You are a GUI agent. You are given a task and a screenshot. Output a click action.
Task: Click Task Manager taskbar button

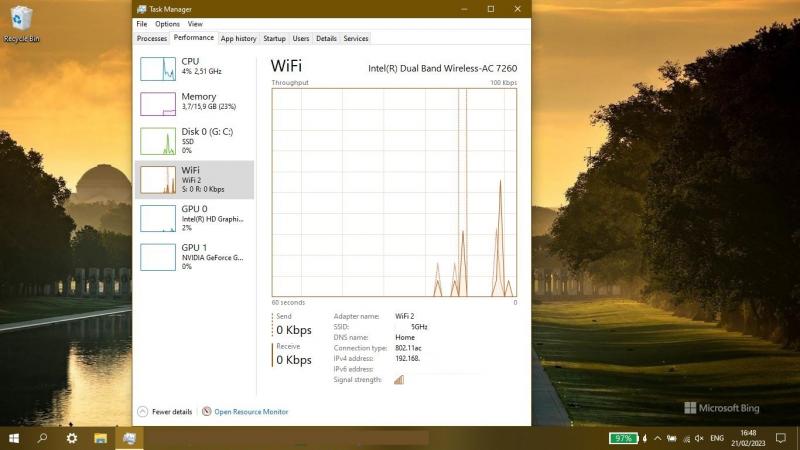click(x=130, y=438)
